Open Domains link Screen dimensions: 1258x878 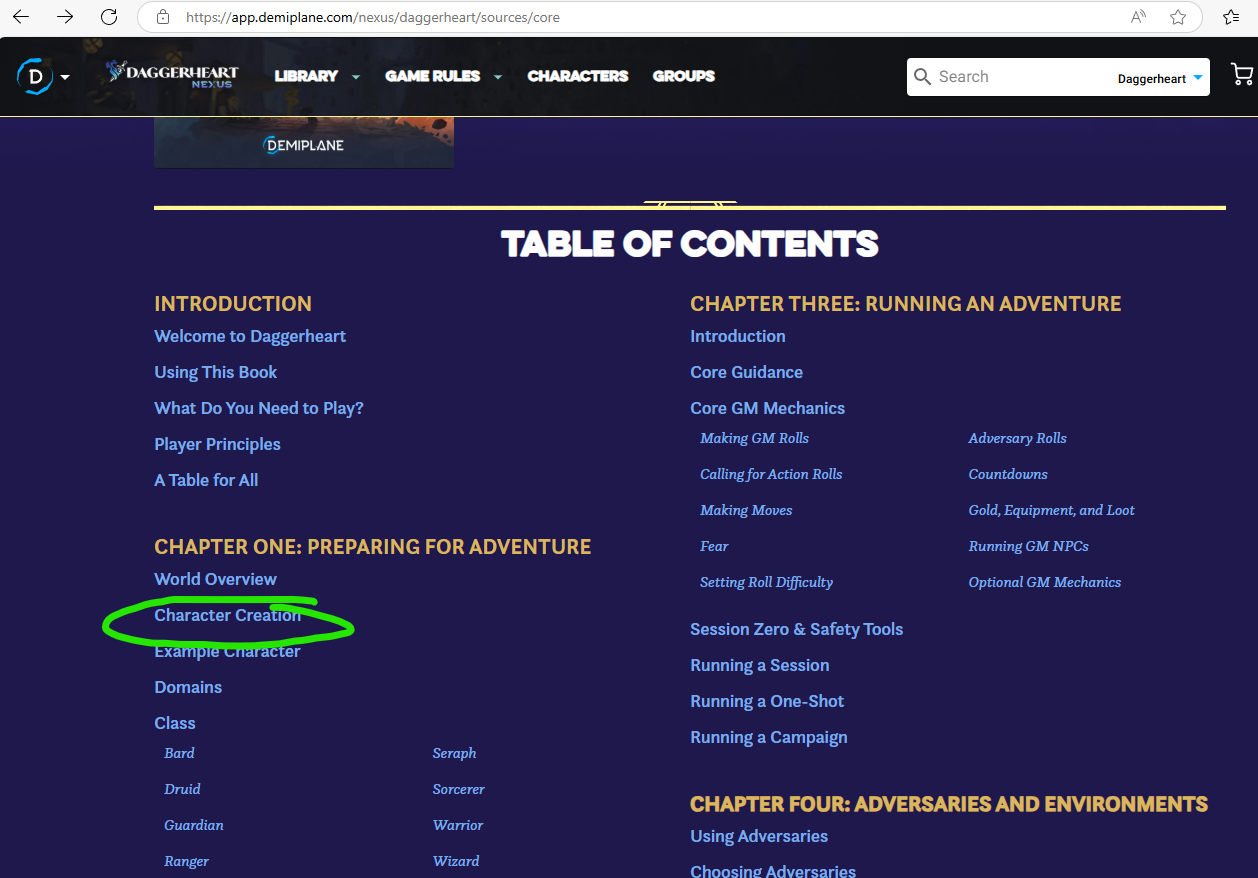188,687
